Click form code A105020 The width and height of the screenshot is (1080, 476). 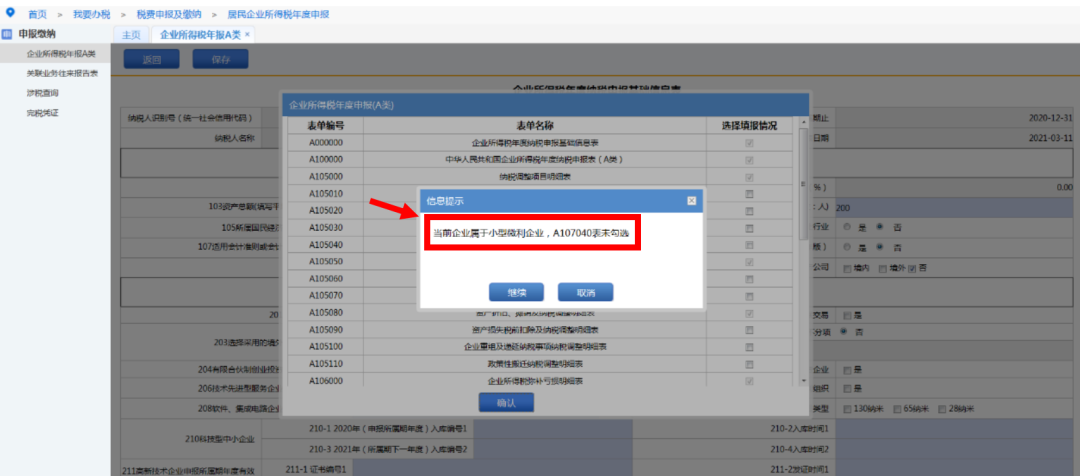tap(326, 211)
